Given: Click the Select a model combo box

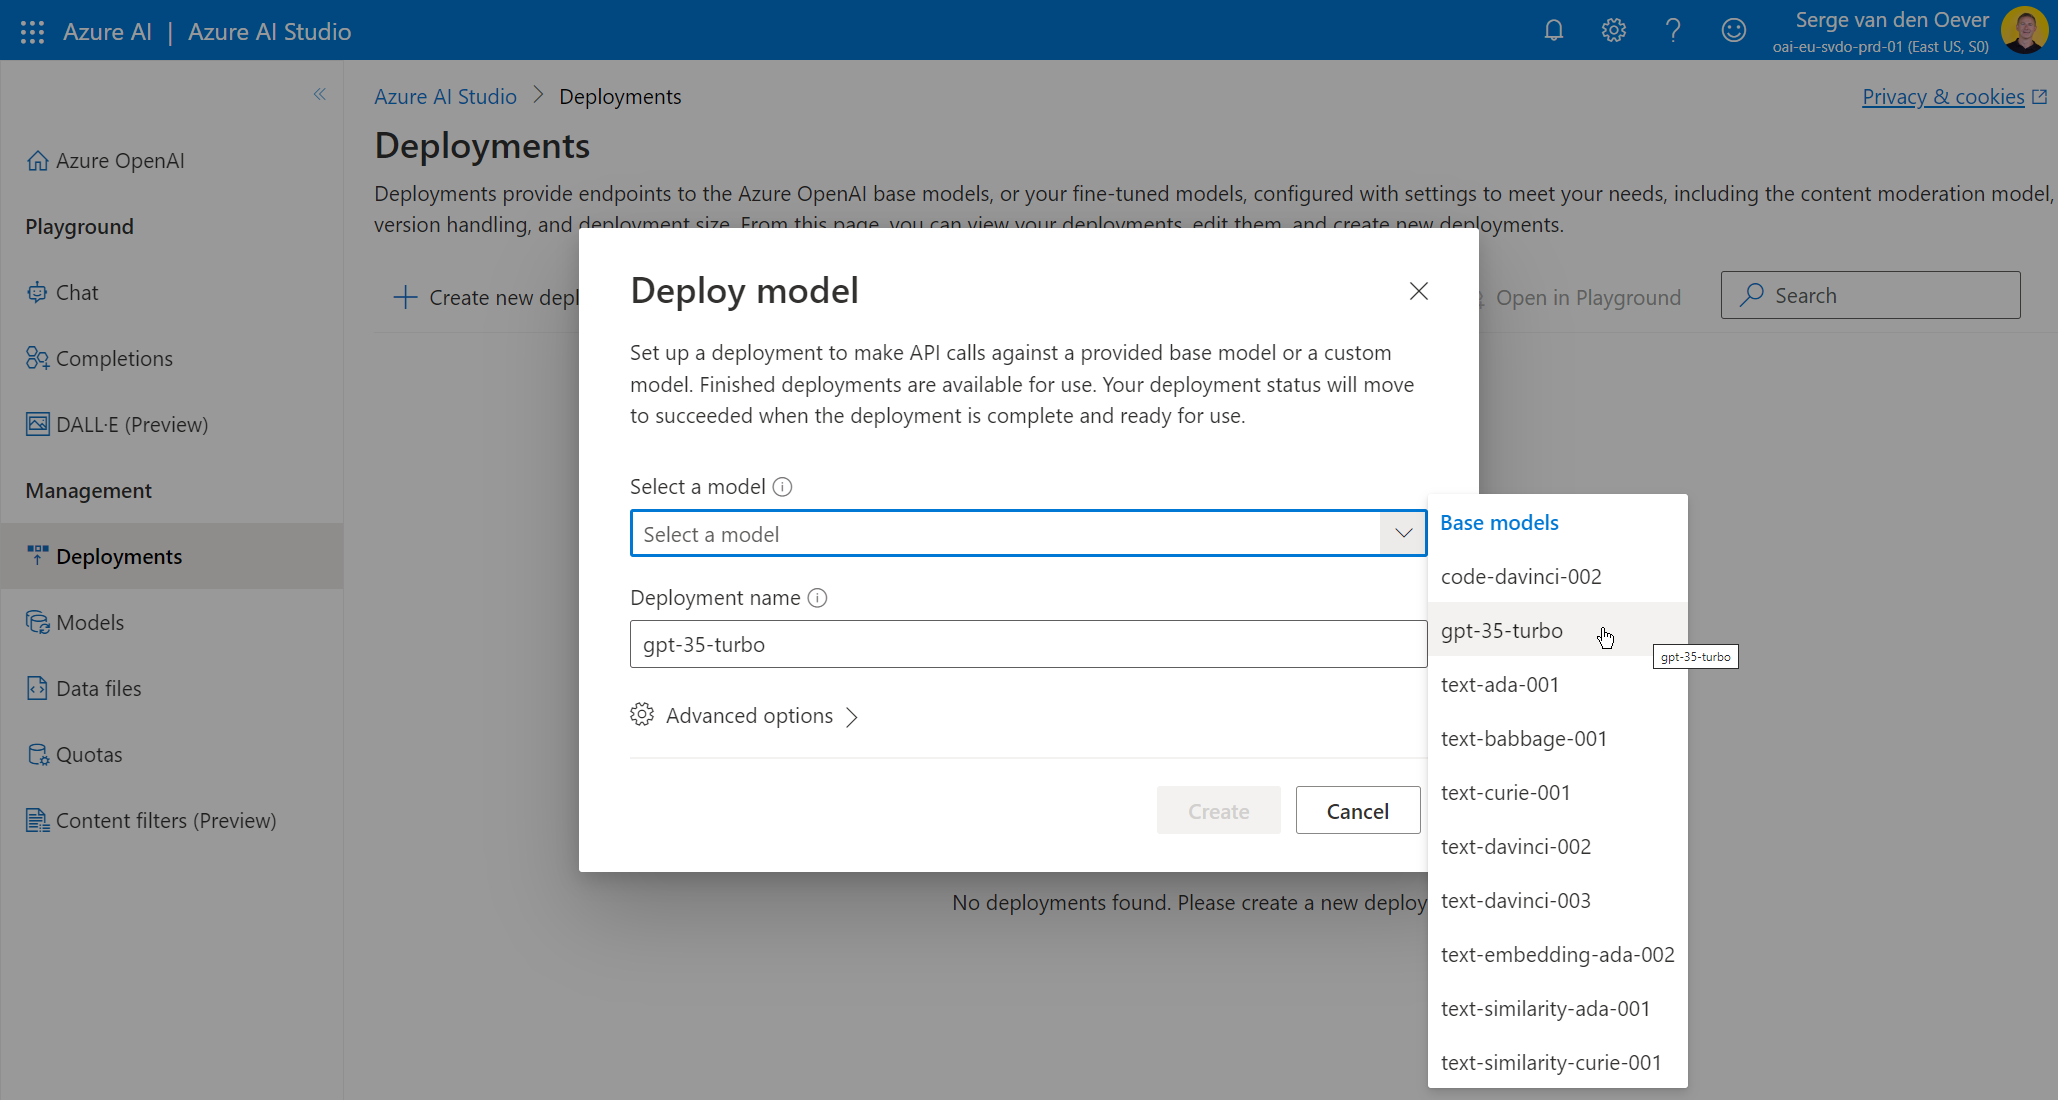Looking at the screenshot, I should (x=1028, y=533).
